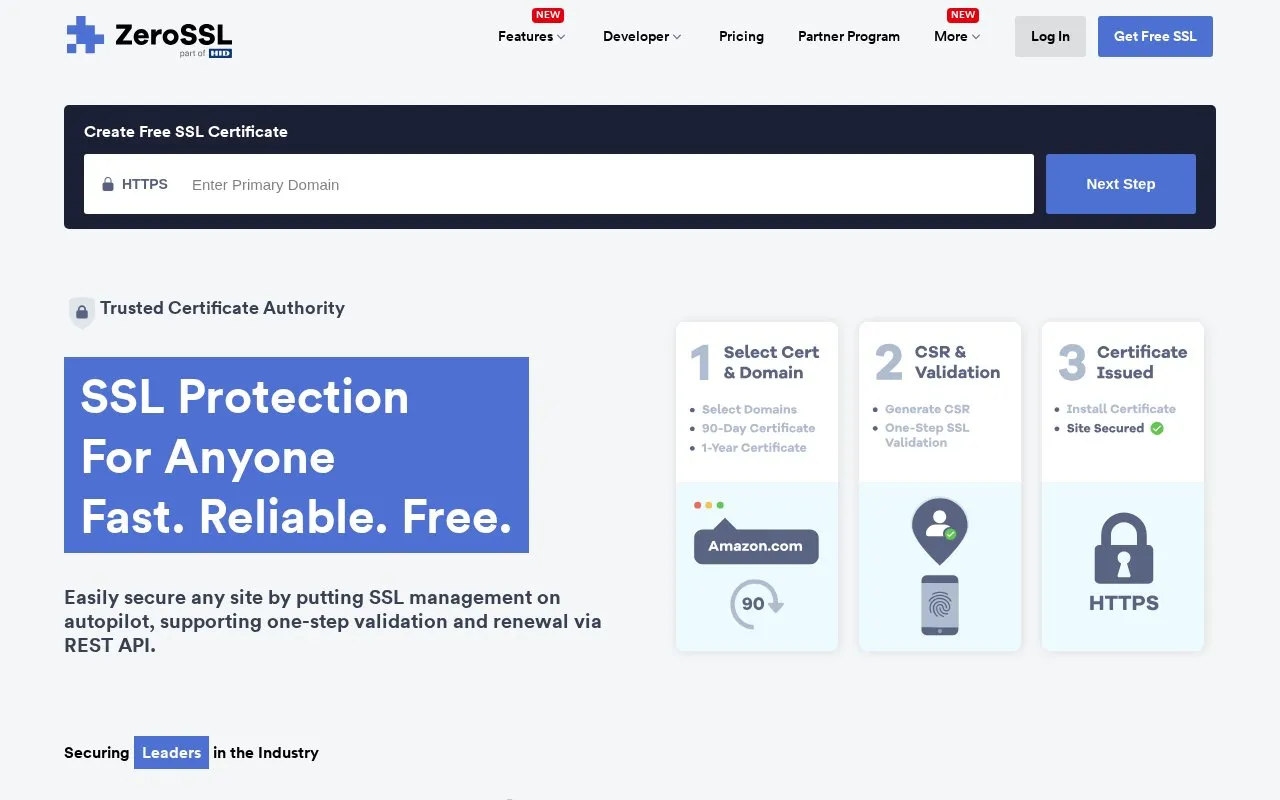
Task: Click the Amazon.com browser illustration
Action: pyautogui.click(x=756, y=535)
